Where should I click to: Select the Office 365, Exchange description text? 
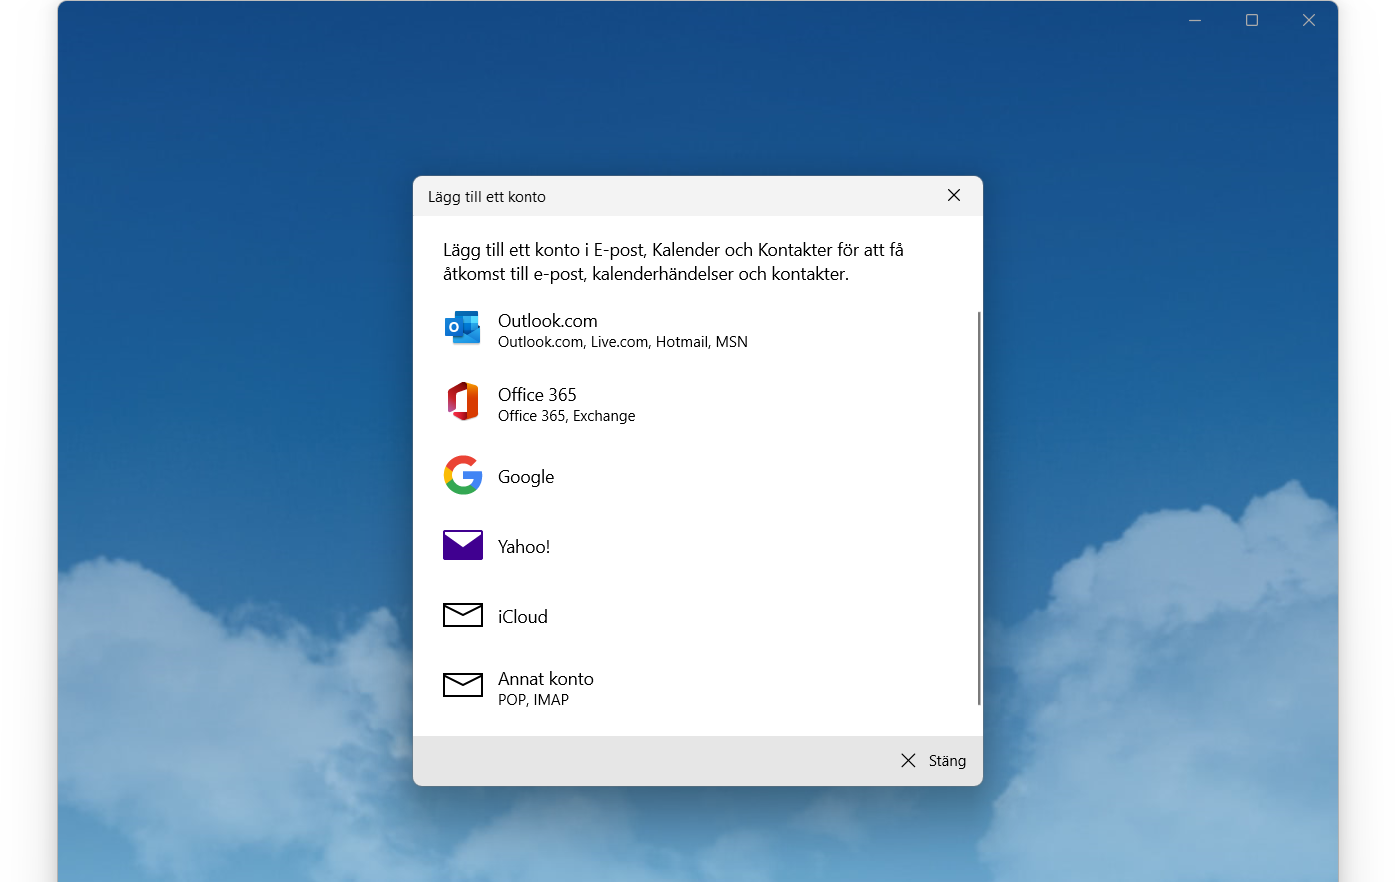pos(566,415)
